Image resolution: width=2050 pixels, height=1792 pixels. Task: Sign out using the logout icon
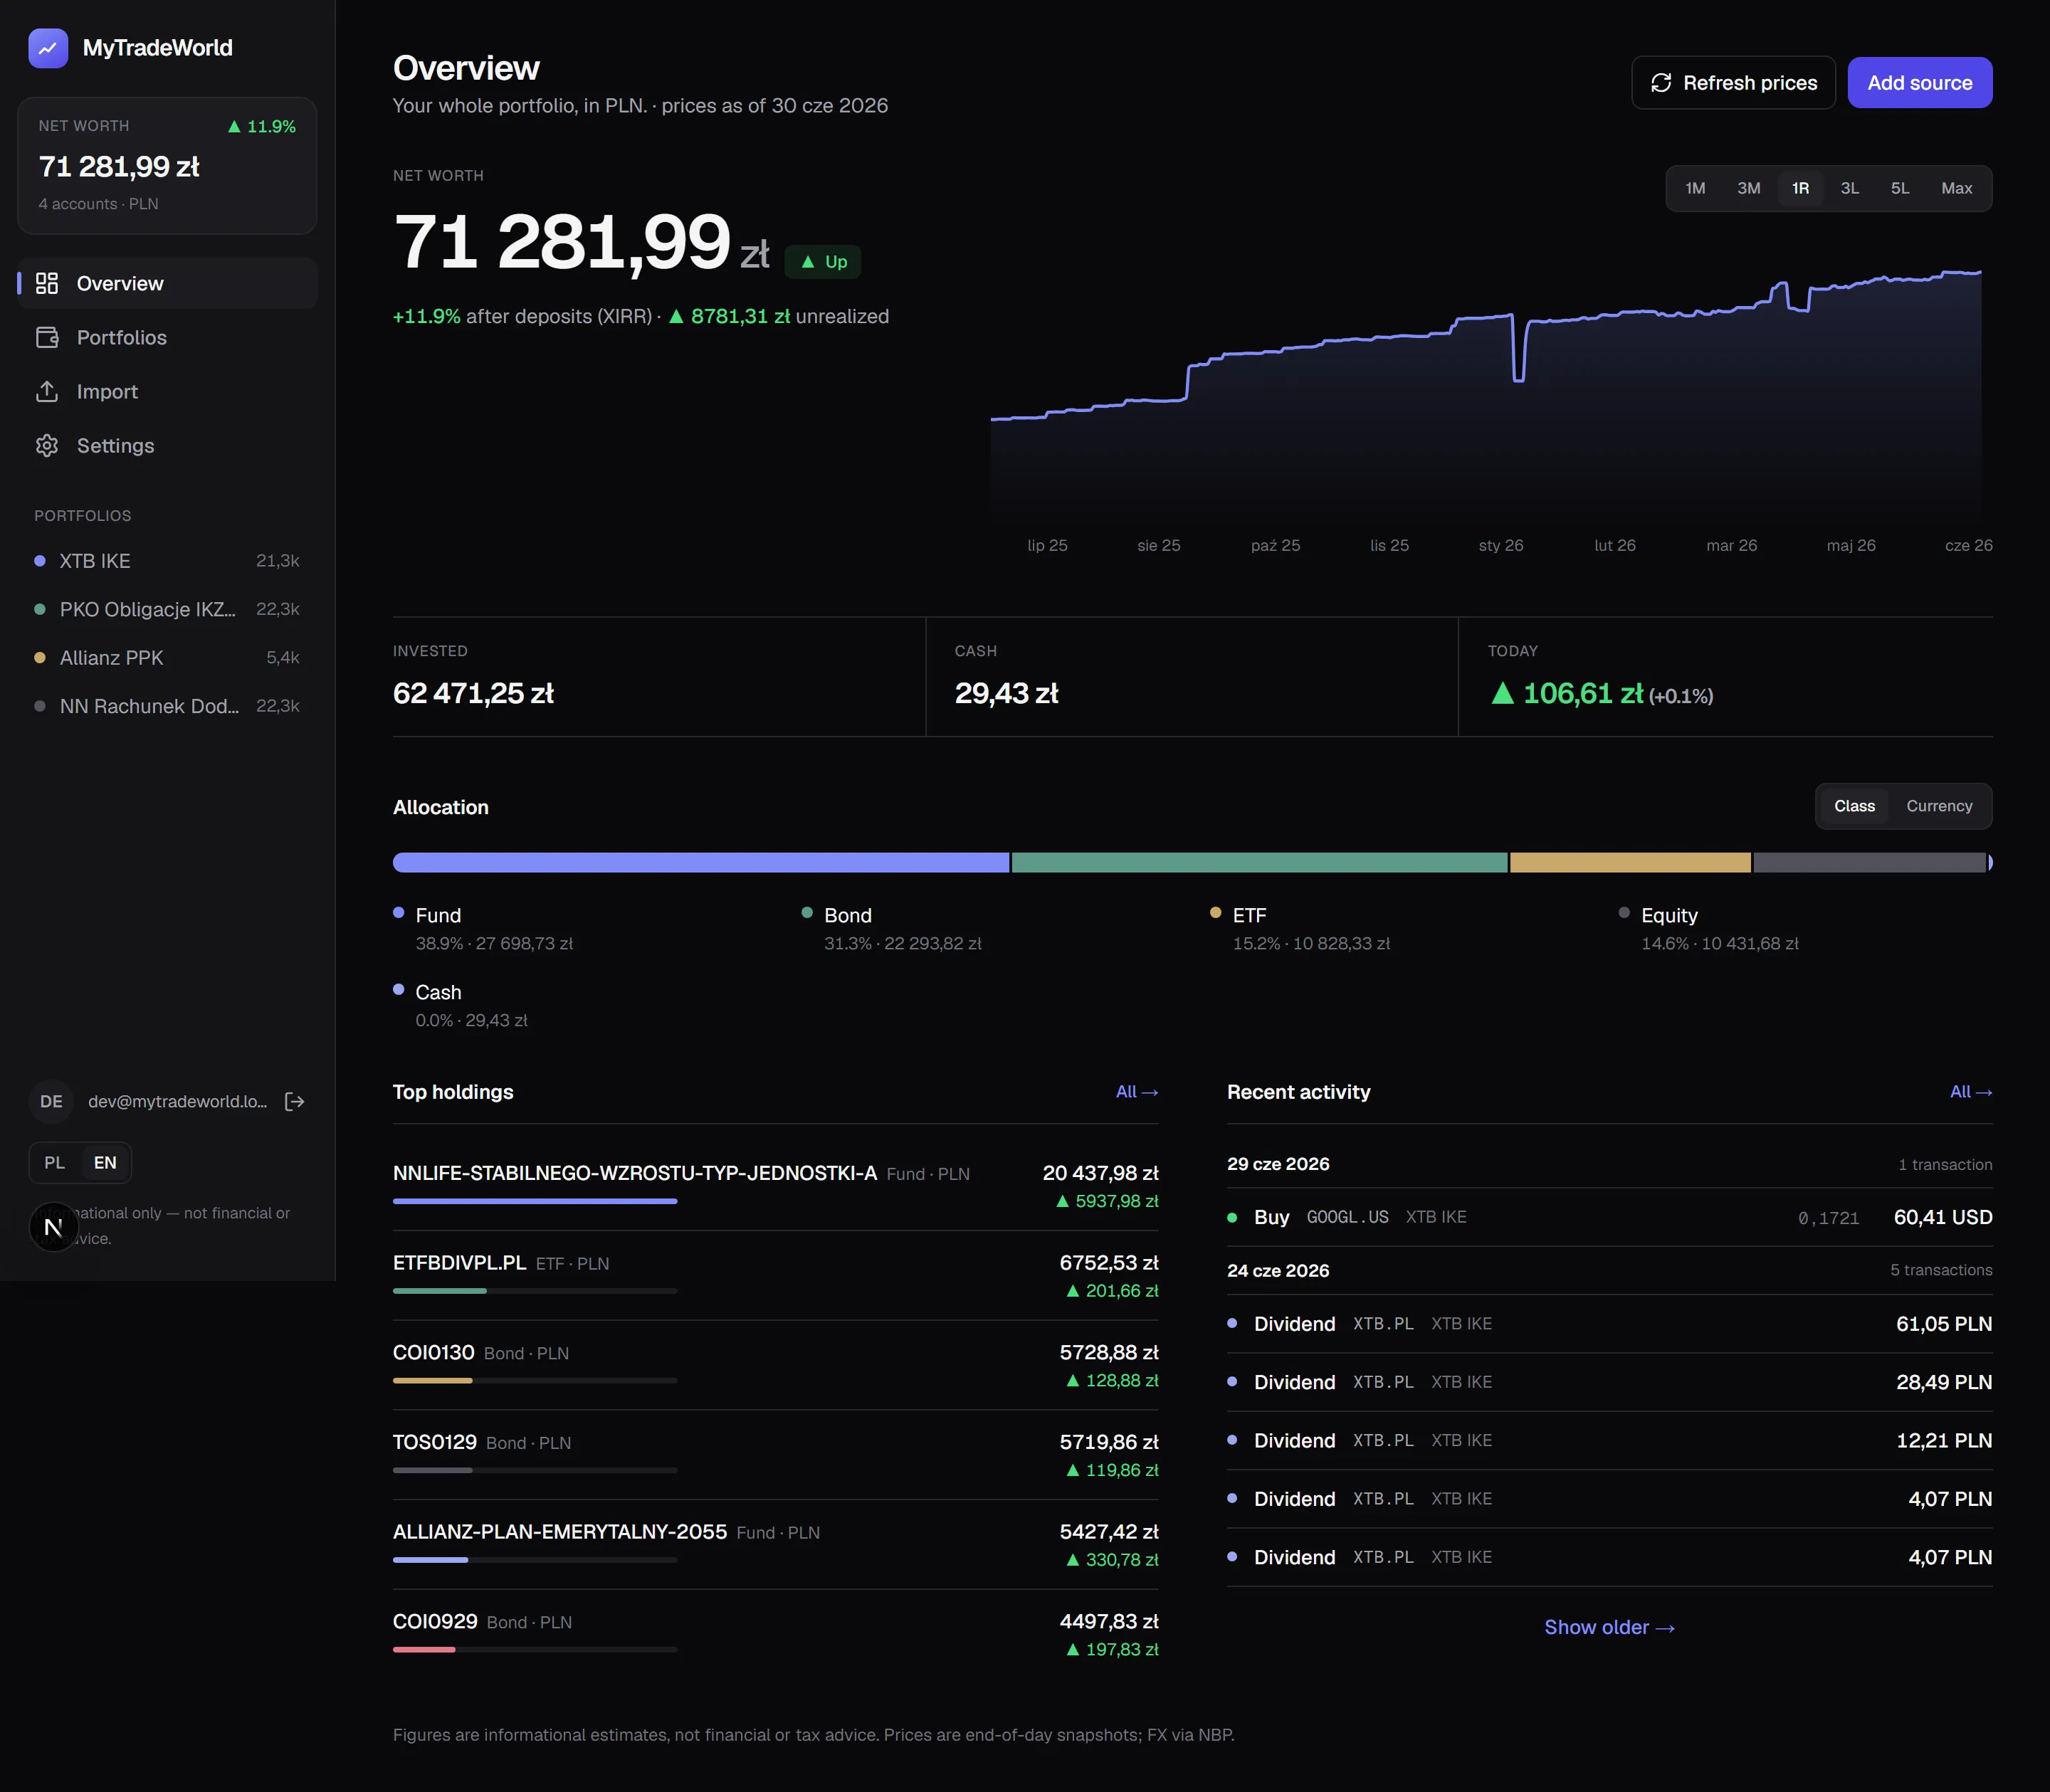tap(295, 1101)
